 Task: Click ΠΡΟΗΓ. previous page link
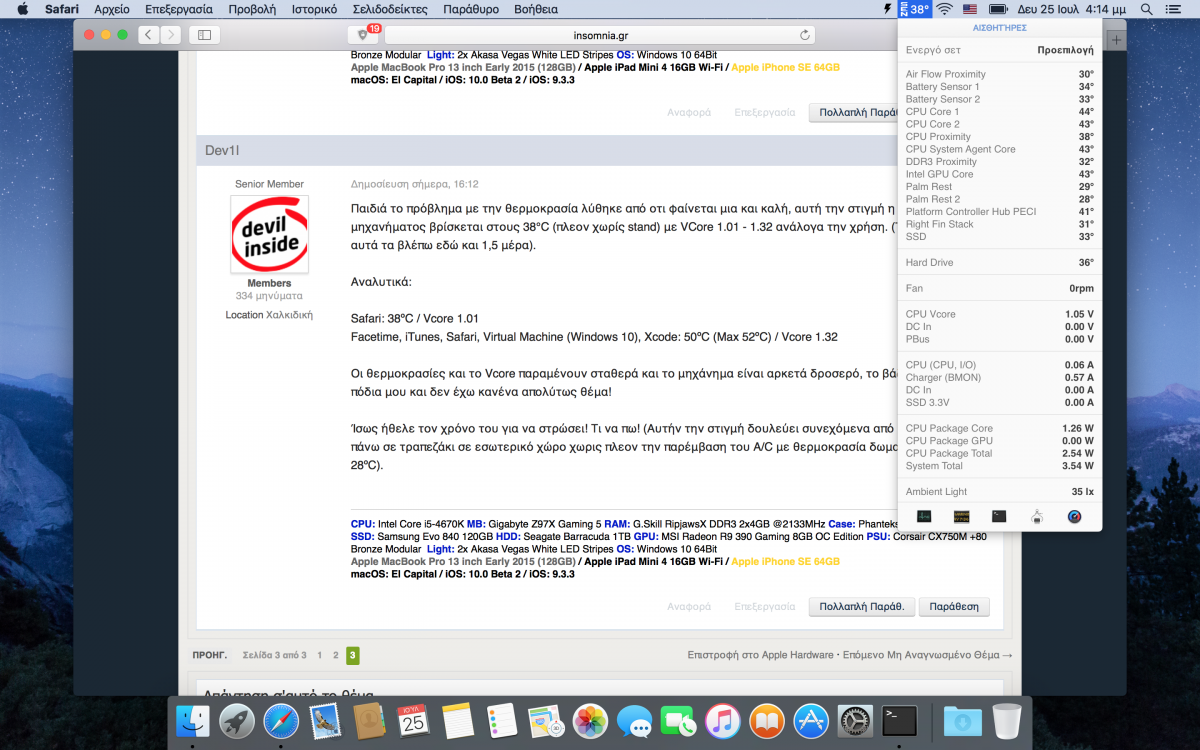(210, 656)
